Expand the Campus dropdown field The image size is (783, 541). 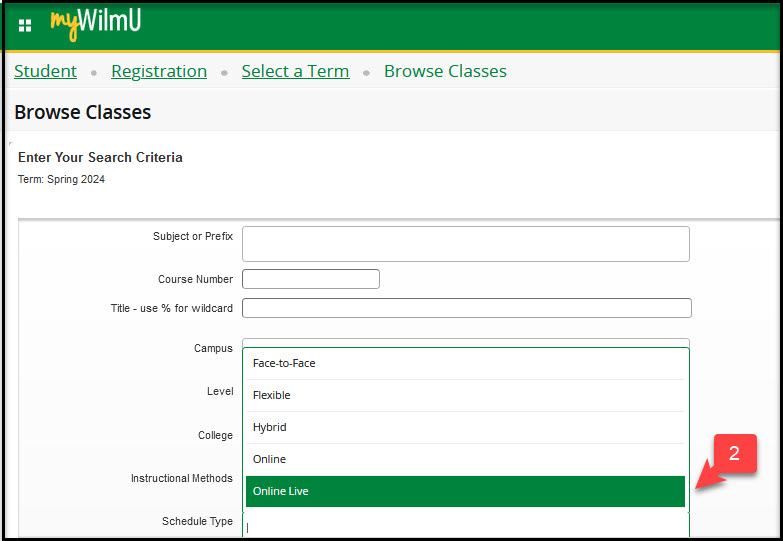(465, 343)
